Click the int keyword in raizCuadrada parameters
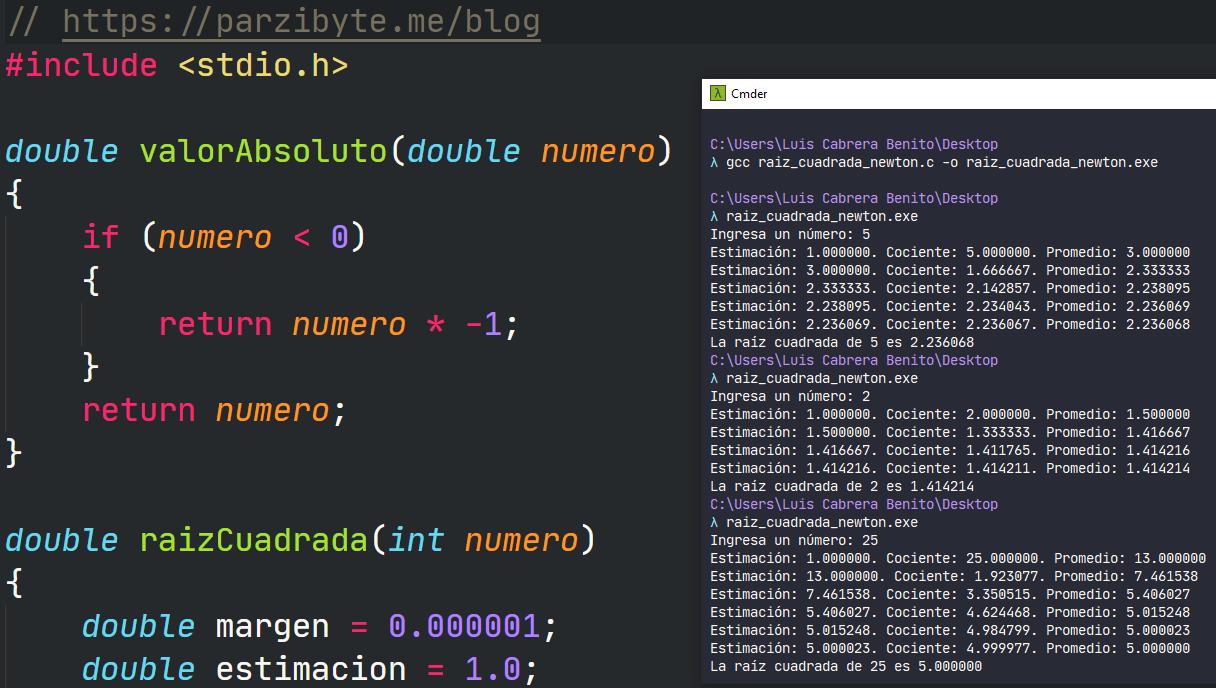Viewport: 1216px width, 688px height. [416, 540]
